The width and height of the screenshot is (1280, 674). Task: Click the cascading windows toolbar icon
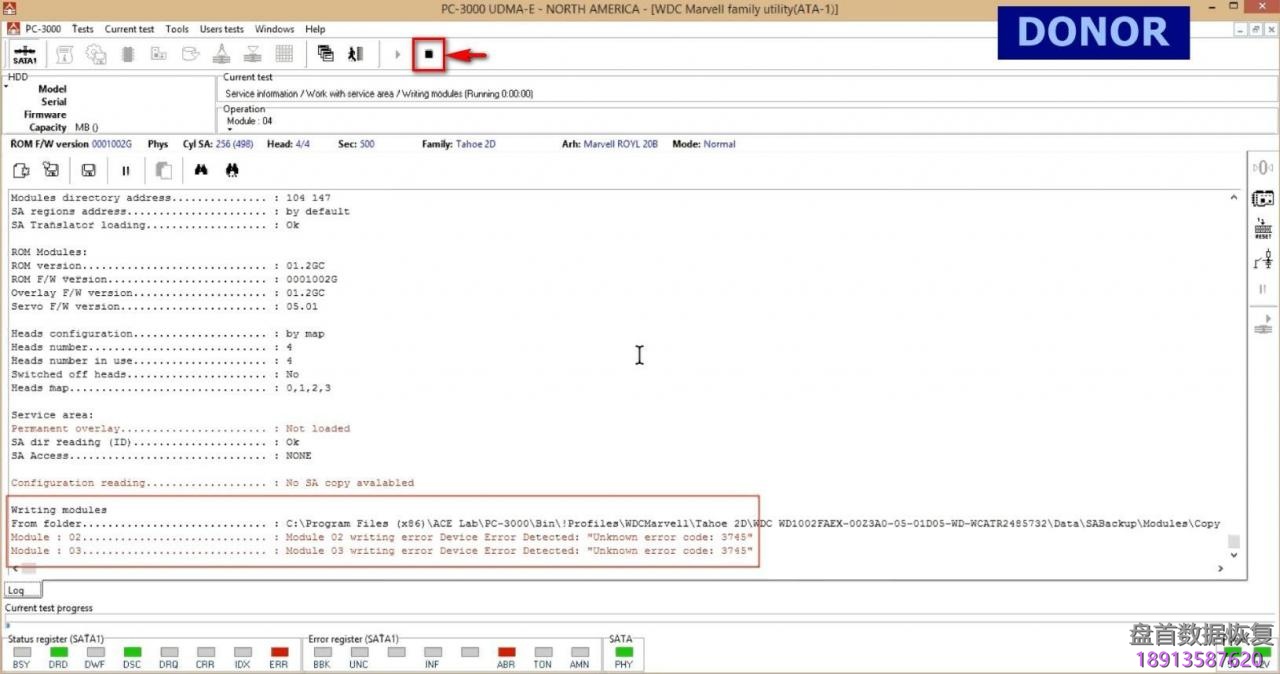click(325, 54)
